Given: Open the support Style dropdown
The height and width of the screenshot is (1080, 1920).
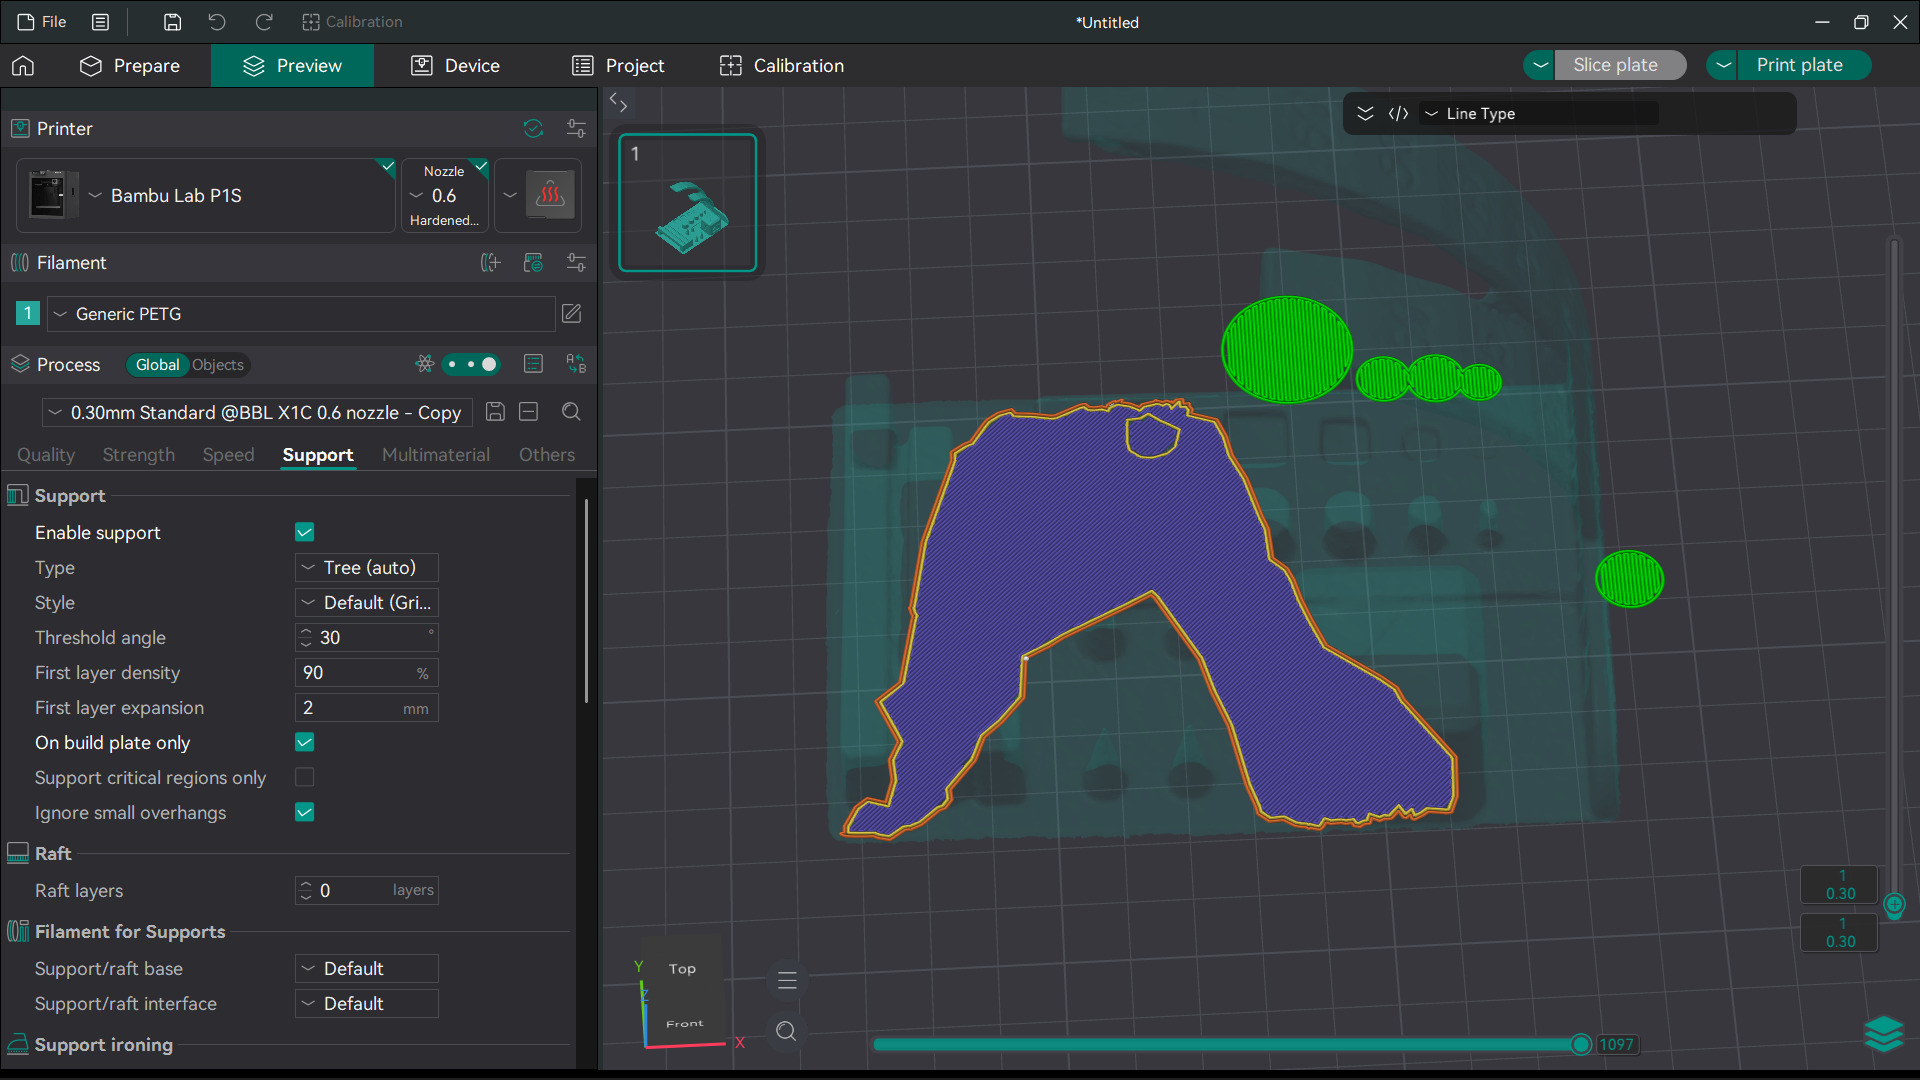Looking at the screenshot, I should [367, 602].
